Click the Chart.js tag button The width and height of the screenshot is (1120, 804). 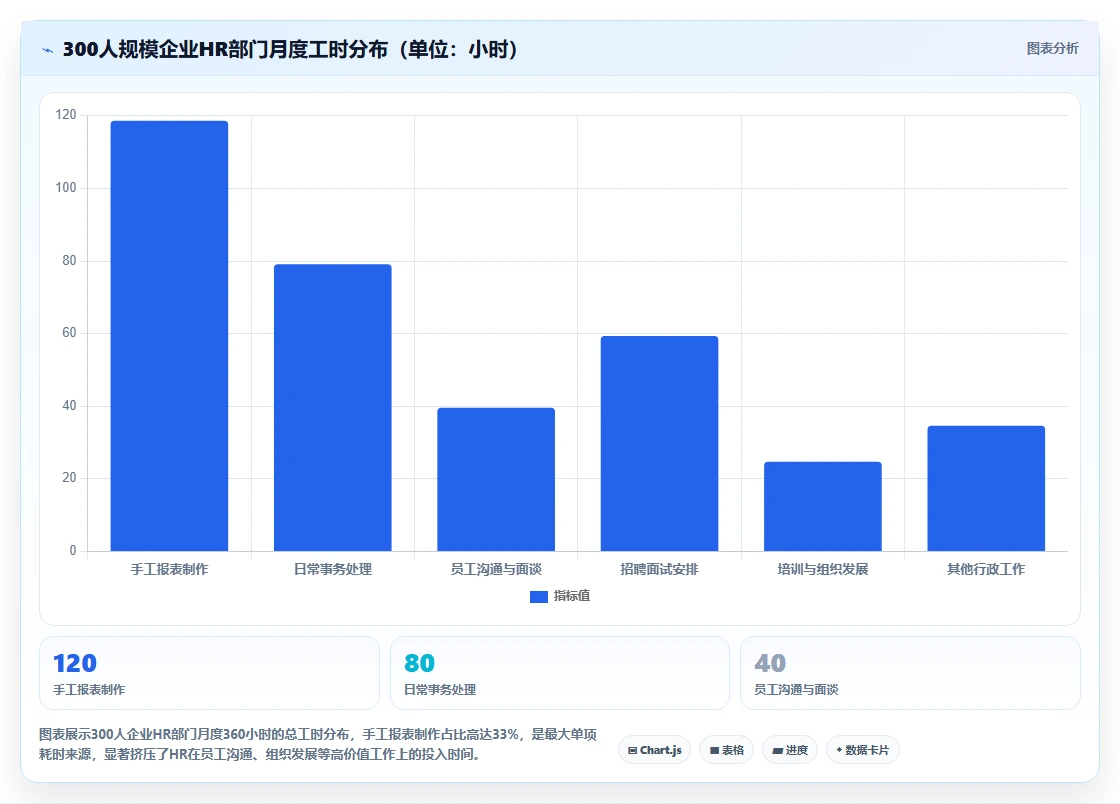654,750
